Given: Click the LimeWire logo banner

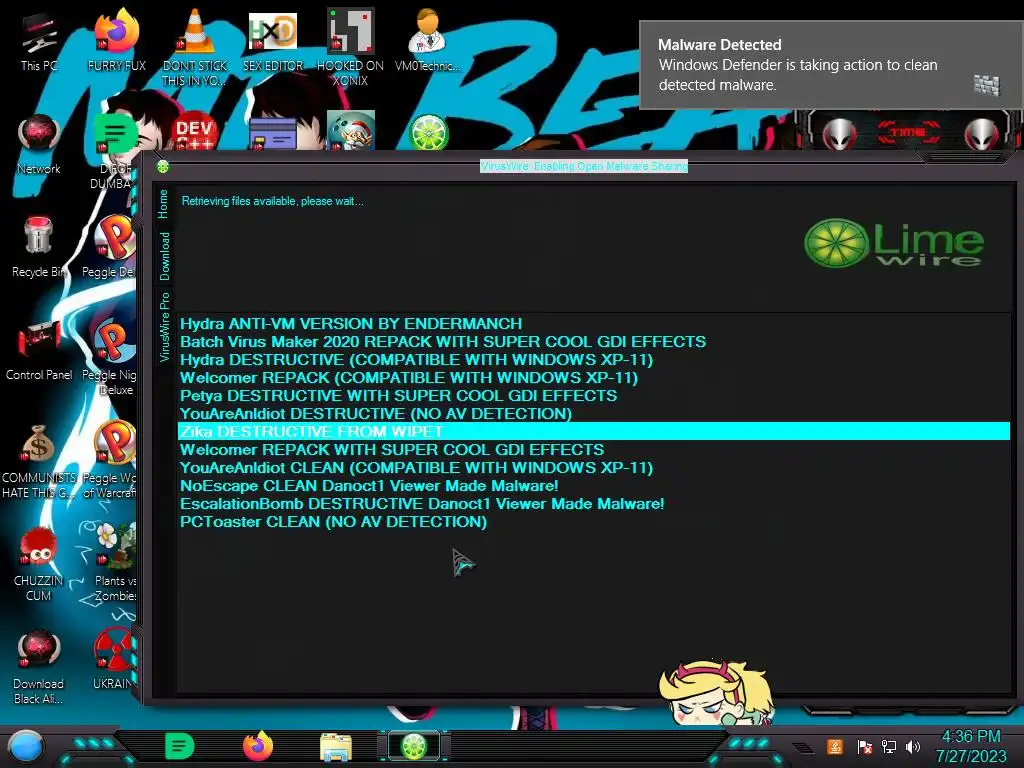Looking at the screenshot, I should click(894, 243).
